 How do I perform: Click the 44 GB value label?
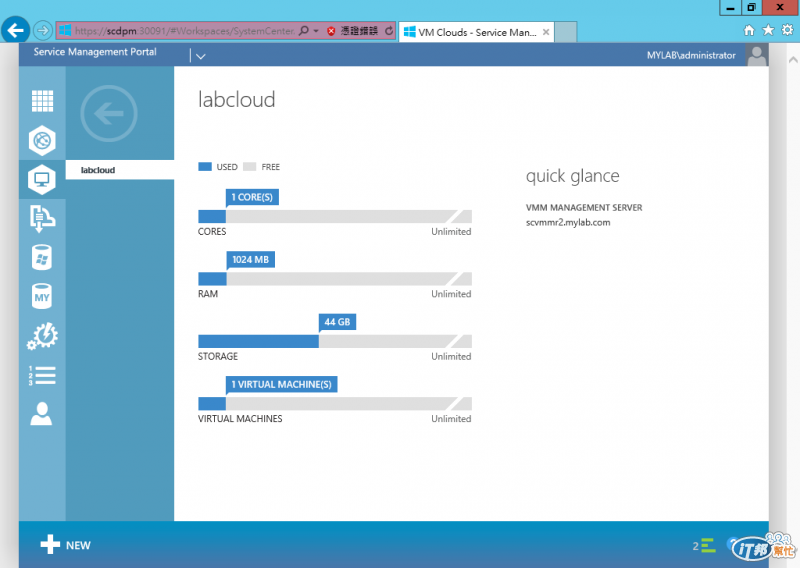(337, 322)
